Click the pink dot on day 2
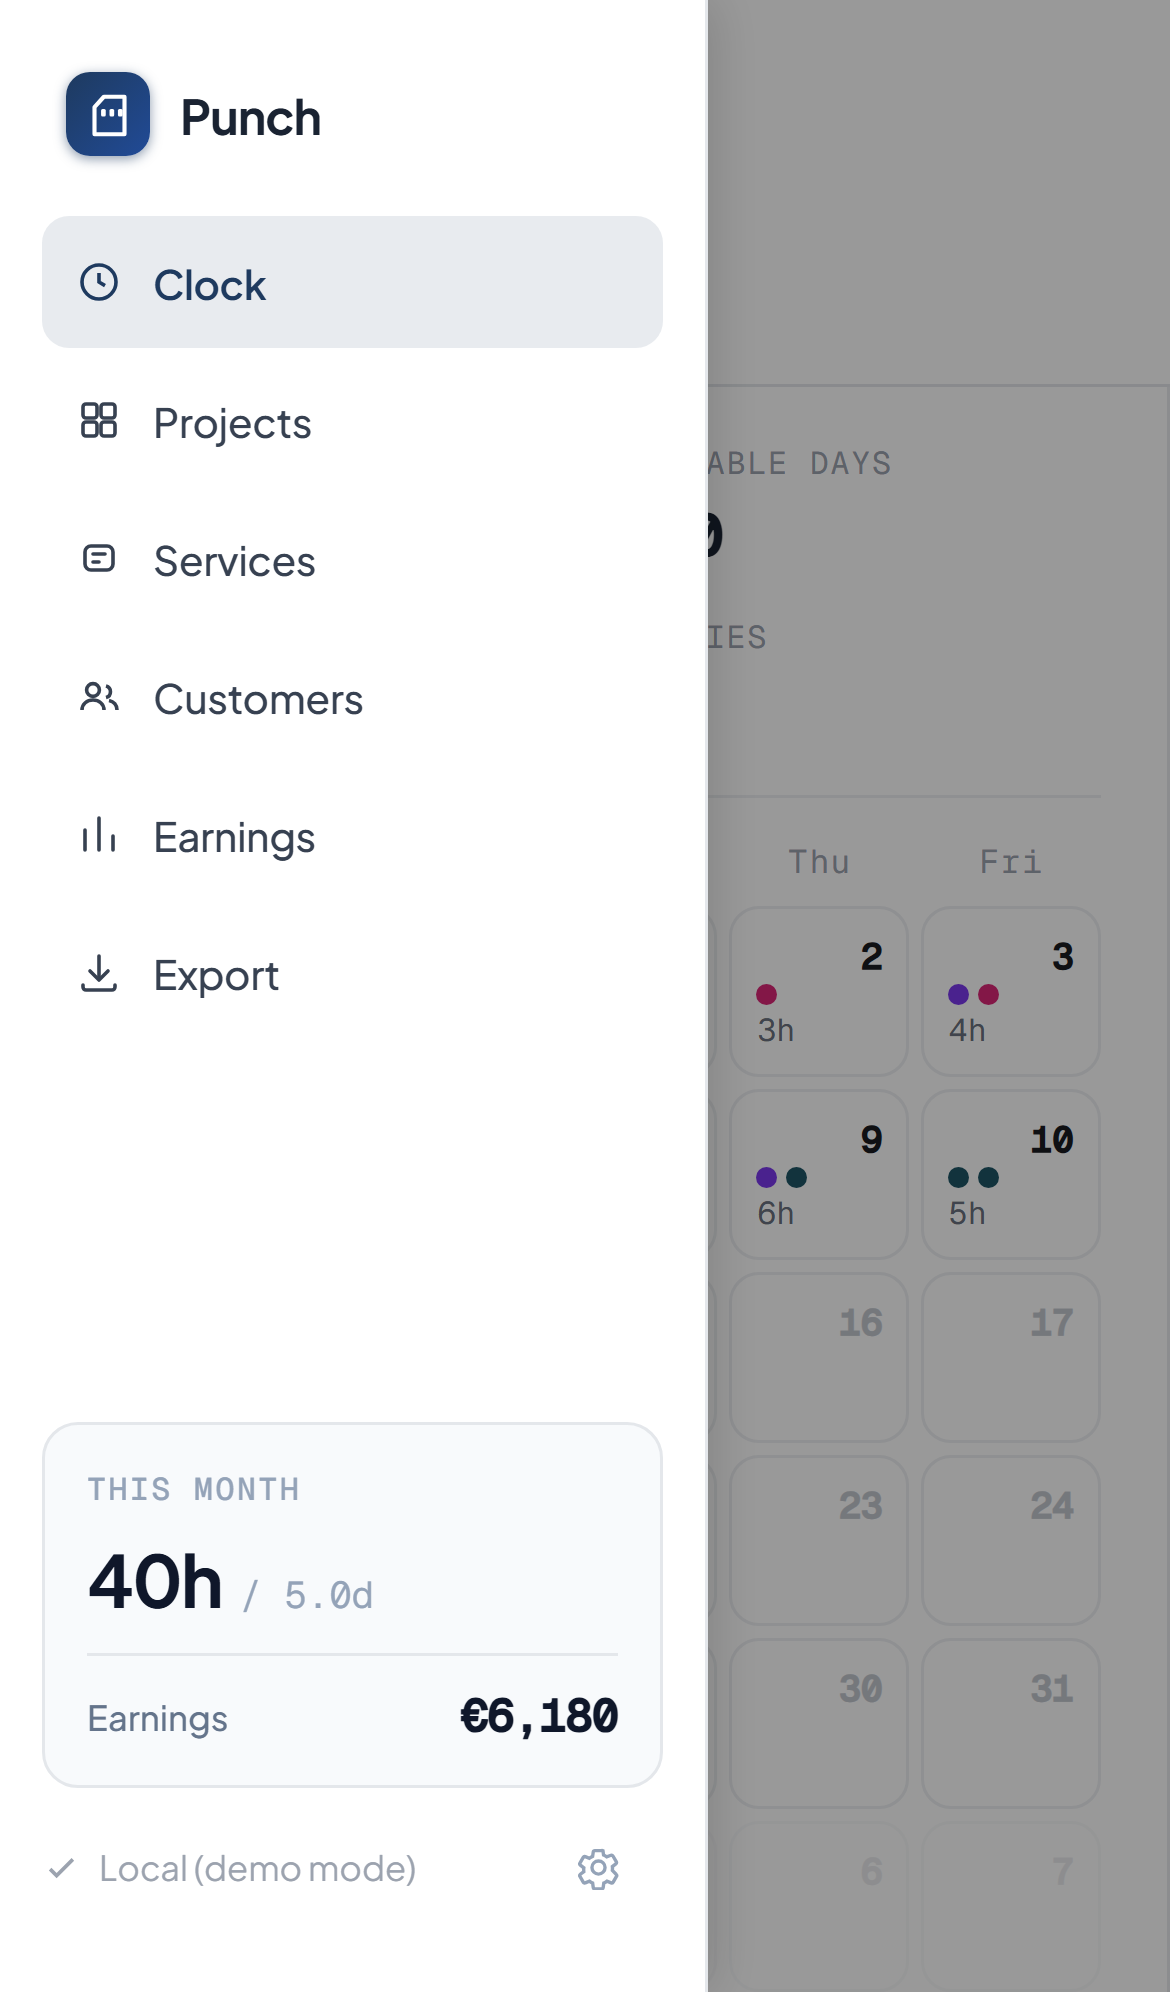This screenshot has height=1992, width=1170. tap(767, 994)
